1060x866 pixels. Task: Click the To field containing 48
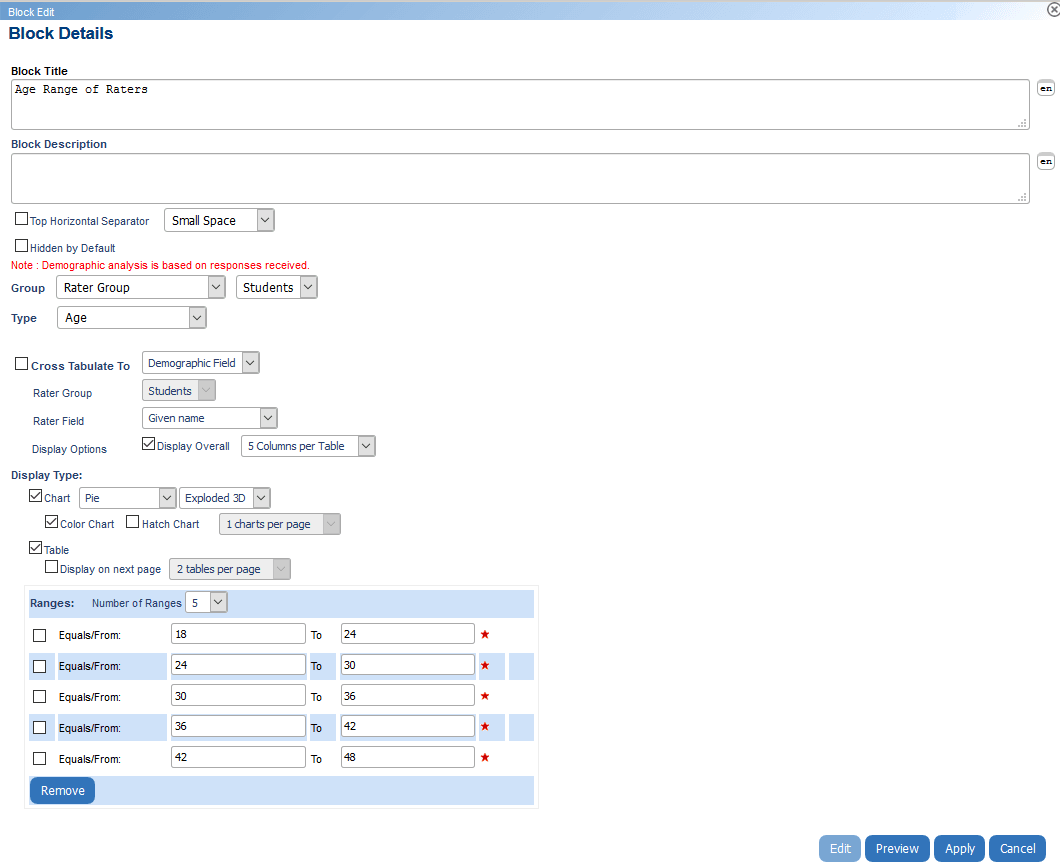point(408,757)
